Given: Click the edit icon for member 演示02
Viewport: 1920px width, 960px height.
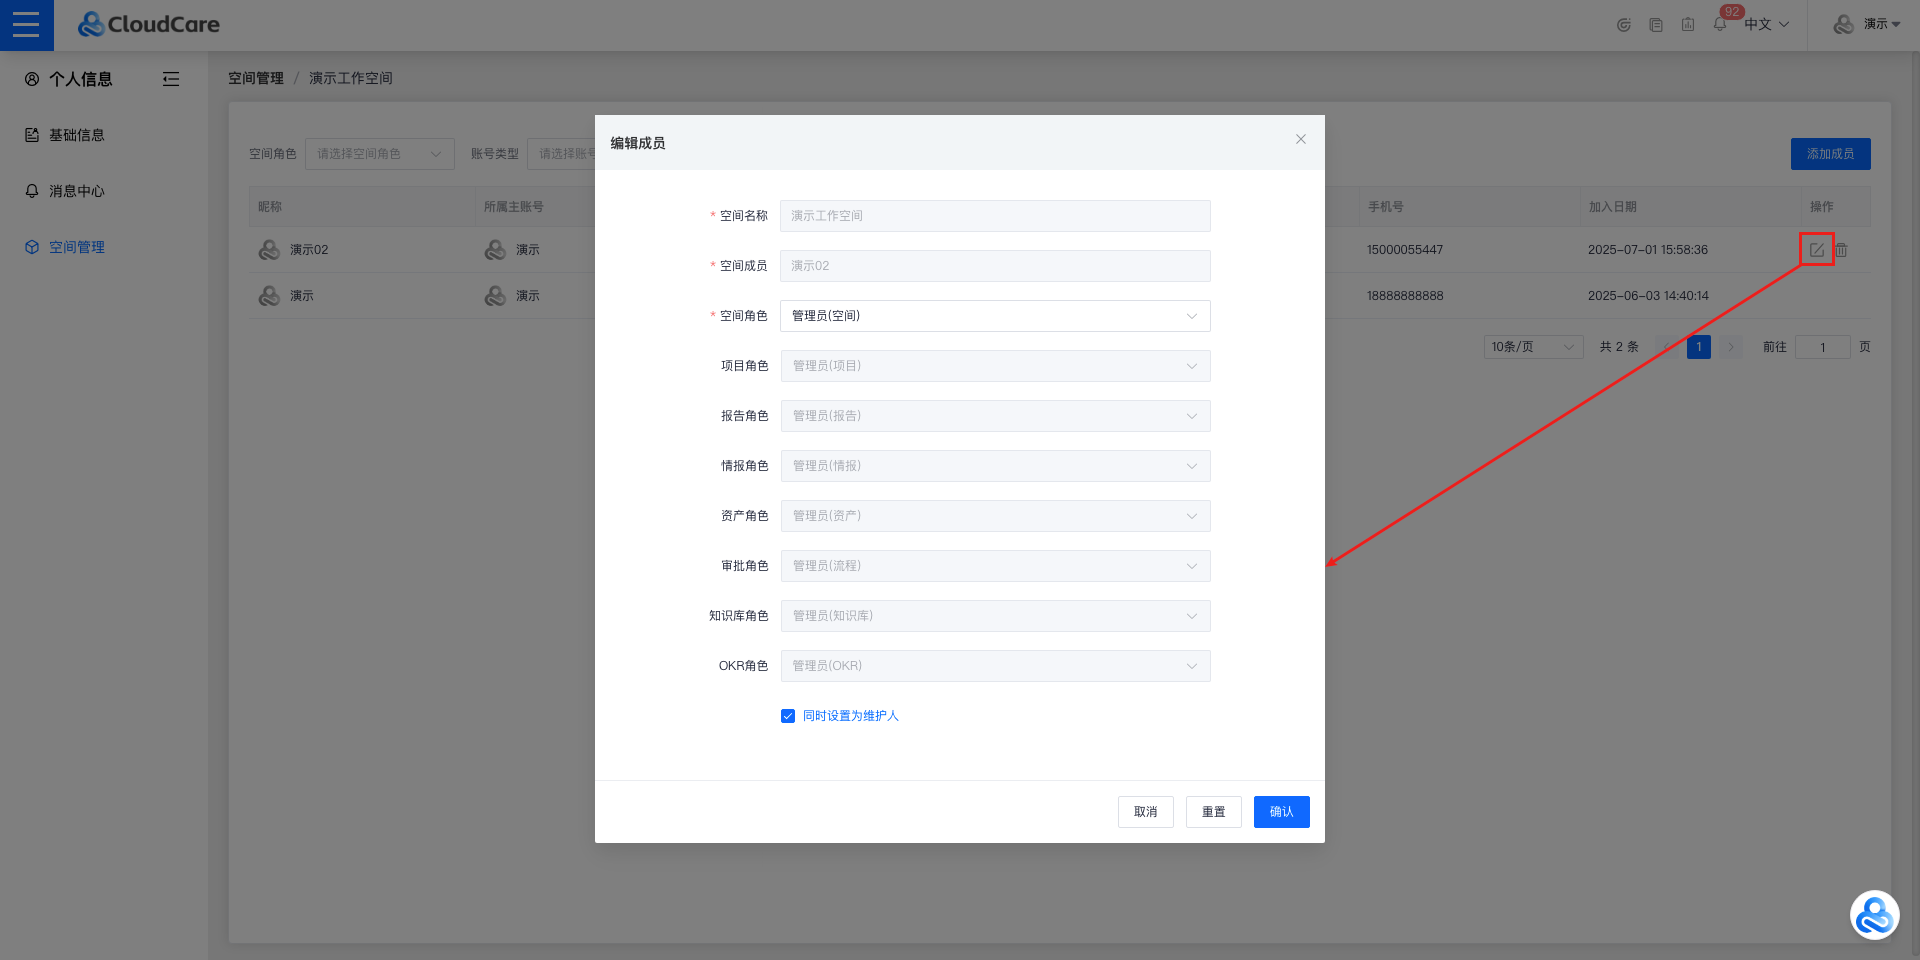Looking at the screenshot, I should [x=1816, y=250].
